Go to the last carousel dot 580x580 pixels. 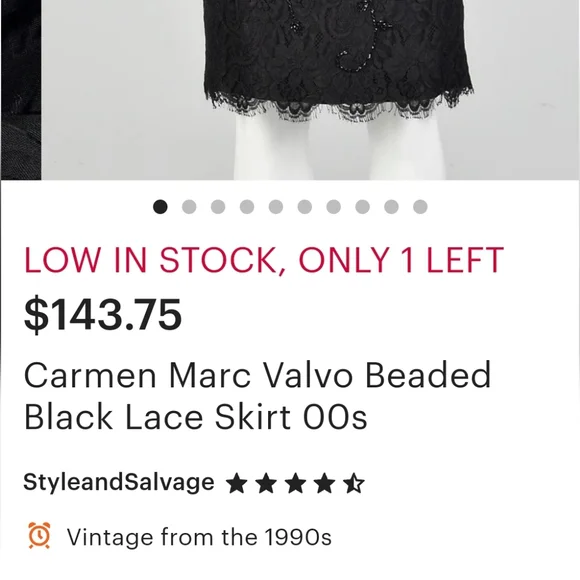(420, 206)
